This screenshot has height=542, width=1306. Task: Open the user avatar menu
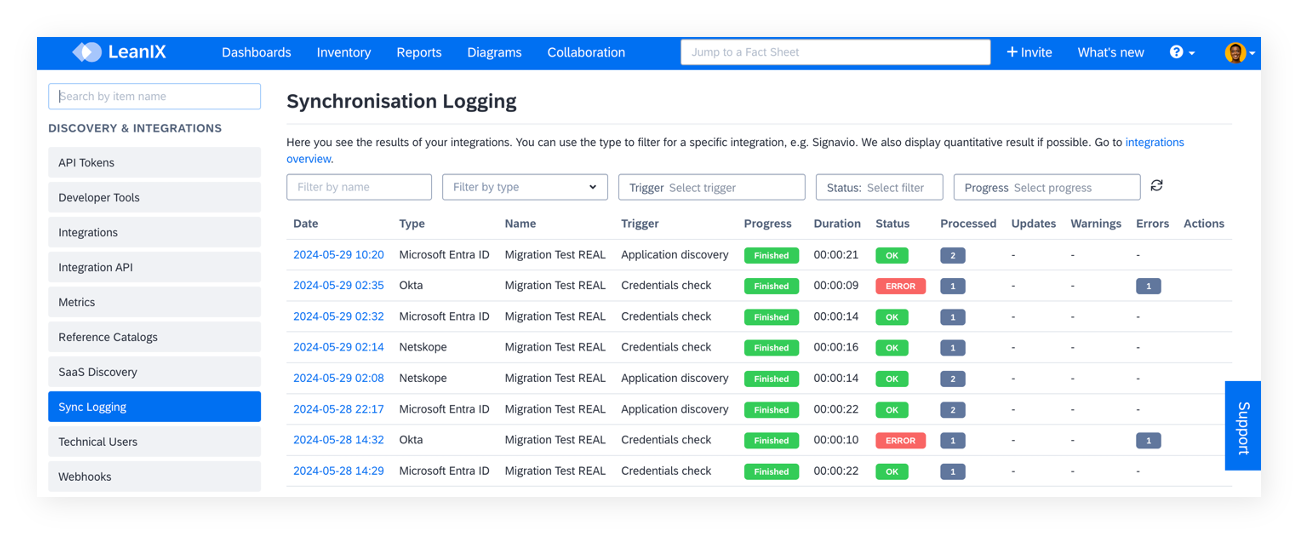[1240, 53]
